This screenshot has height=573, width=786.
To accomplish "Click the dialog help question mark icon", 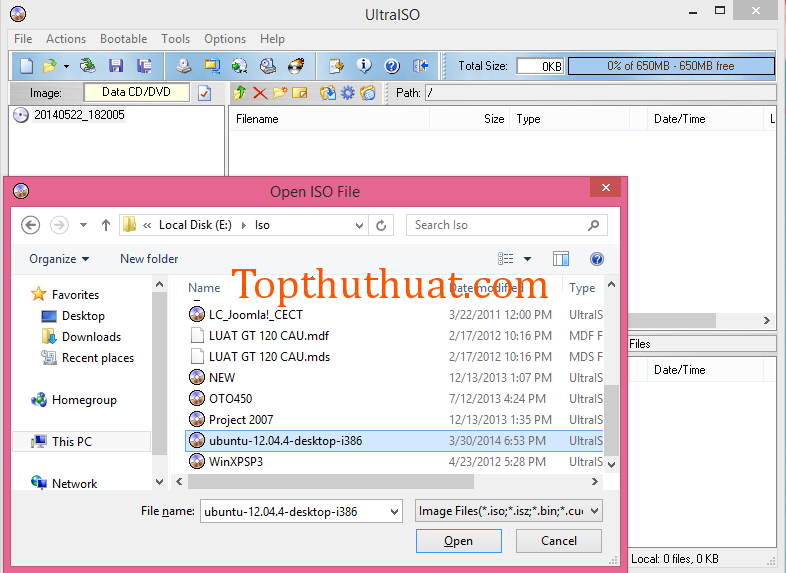I will coord(597,259).
